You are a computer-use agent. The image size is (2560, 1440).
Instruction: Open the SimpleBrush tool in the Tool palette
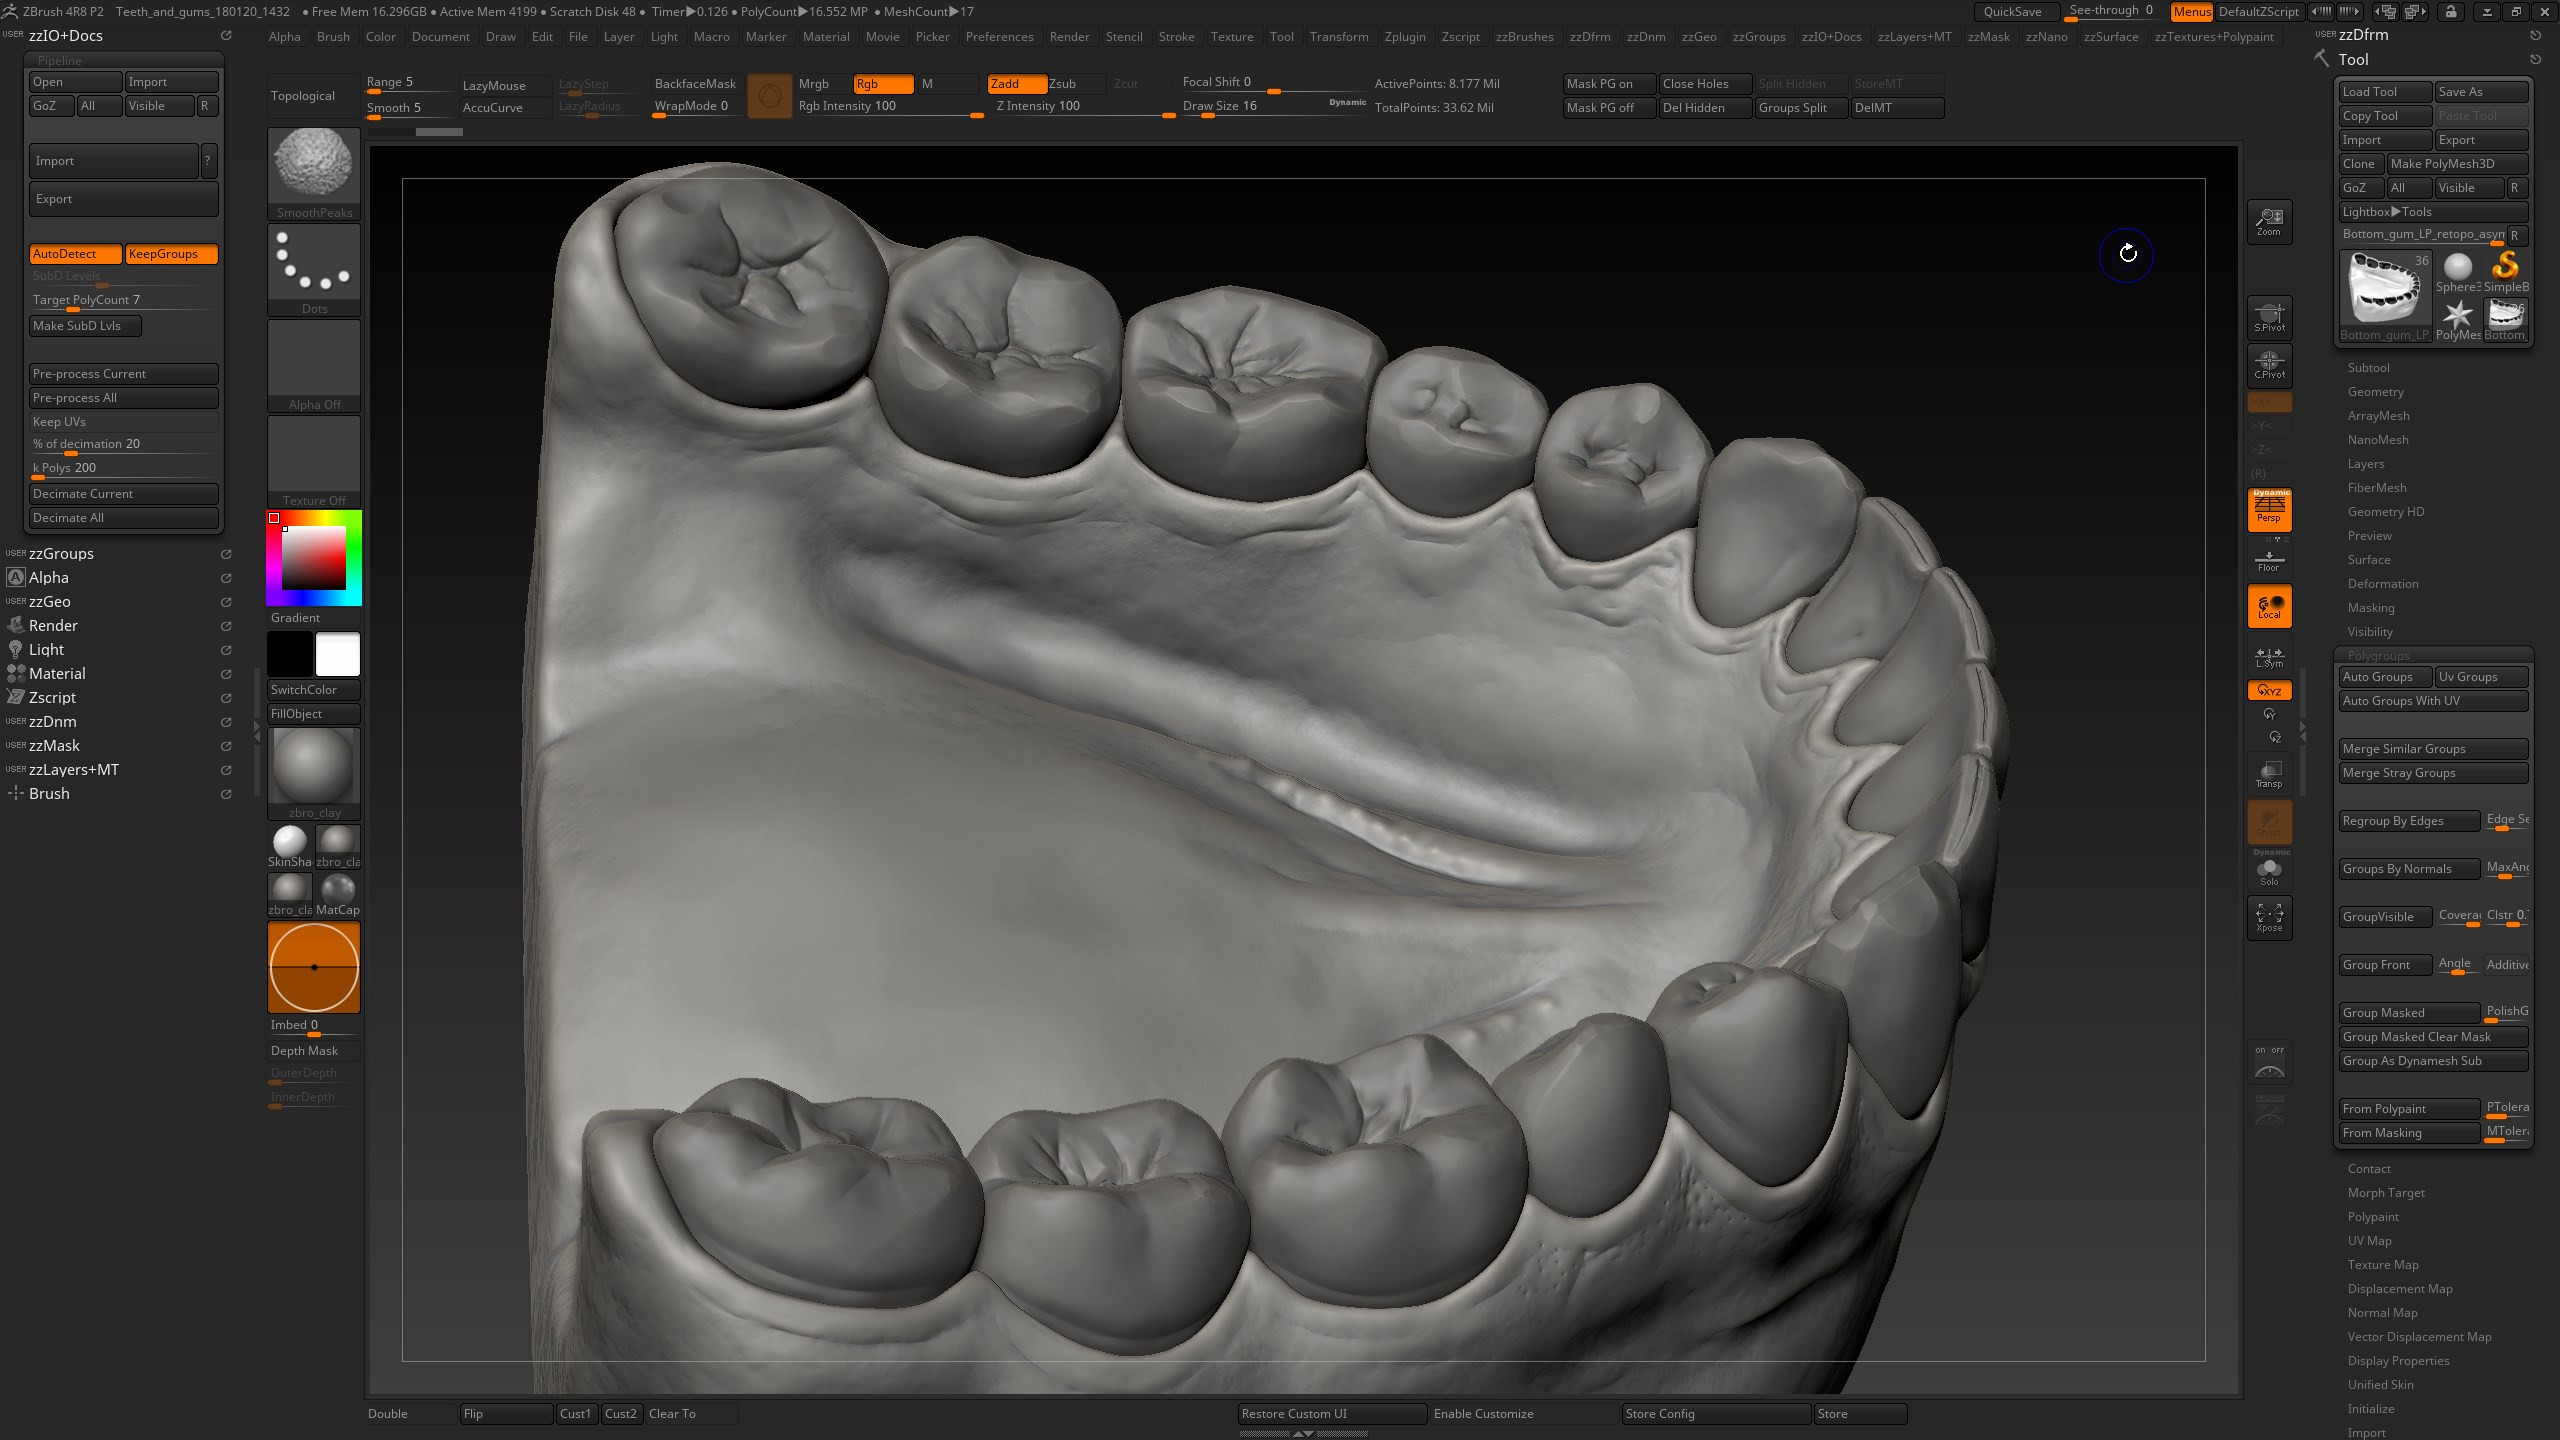2506,268
